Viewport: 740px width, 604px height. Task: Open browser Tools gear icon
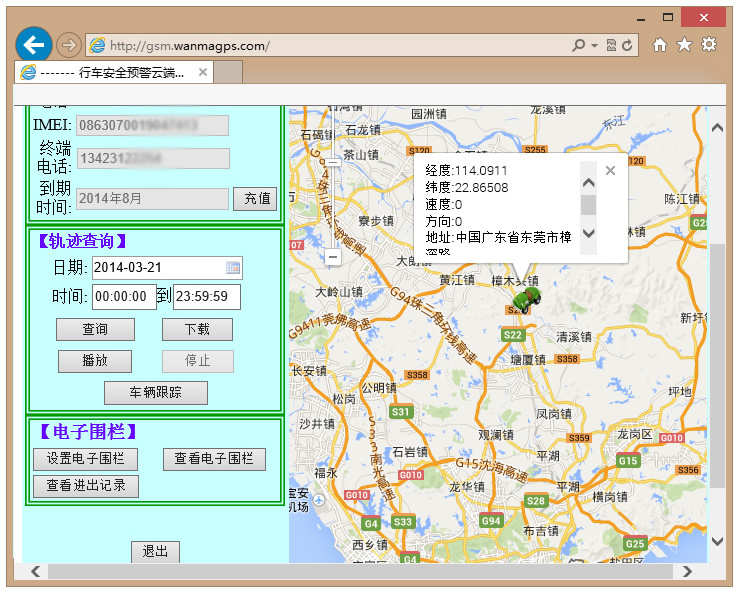709,45
